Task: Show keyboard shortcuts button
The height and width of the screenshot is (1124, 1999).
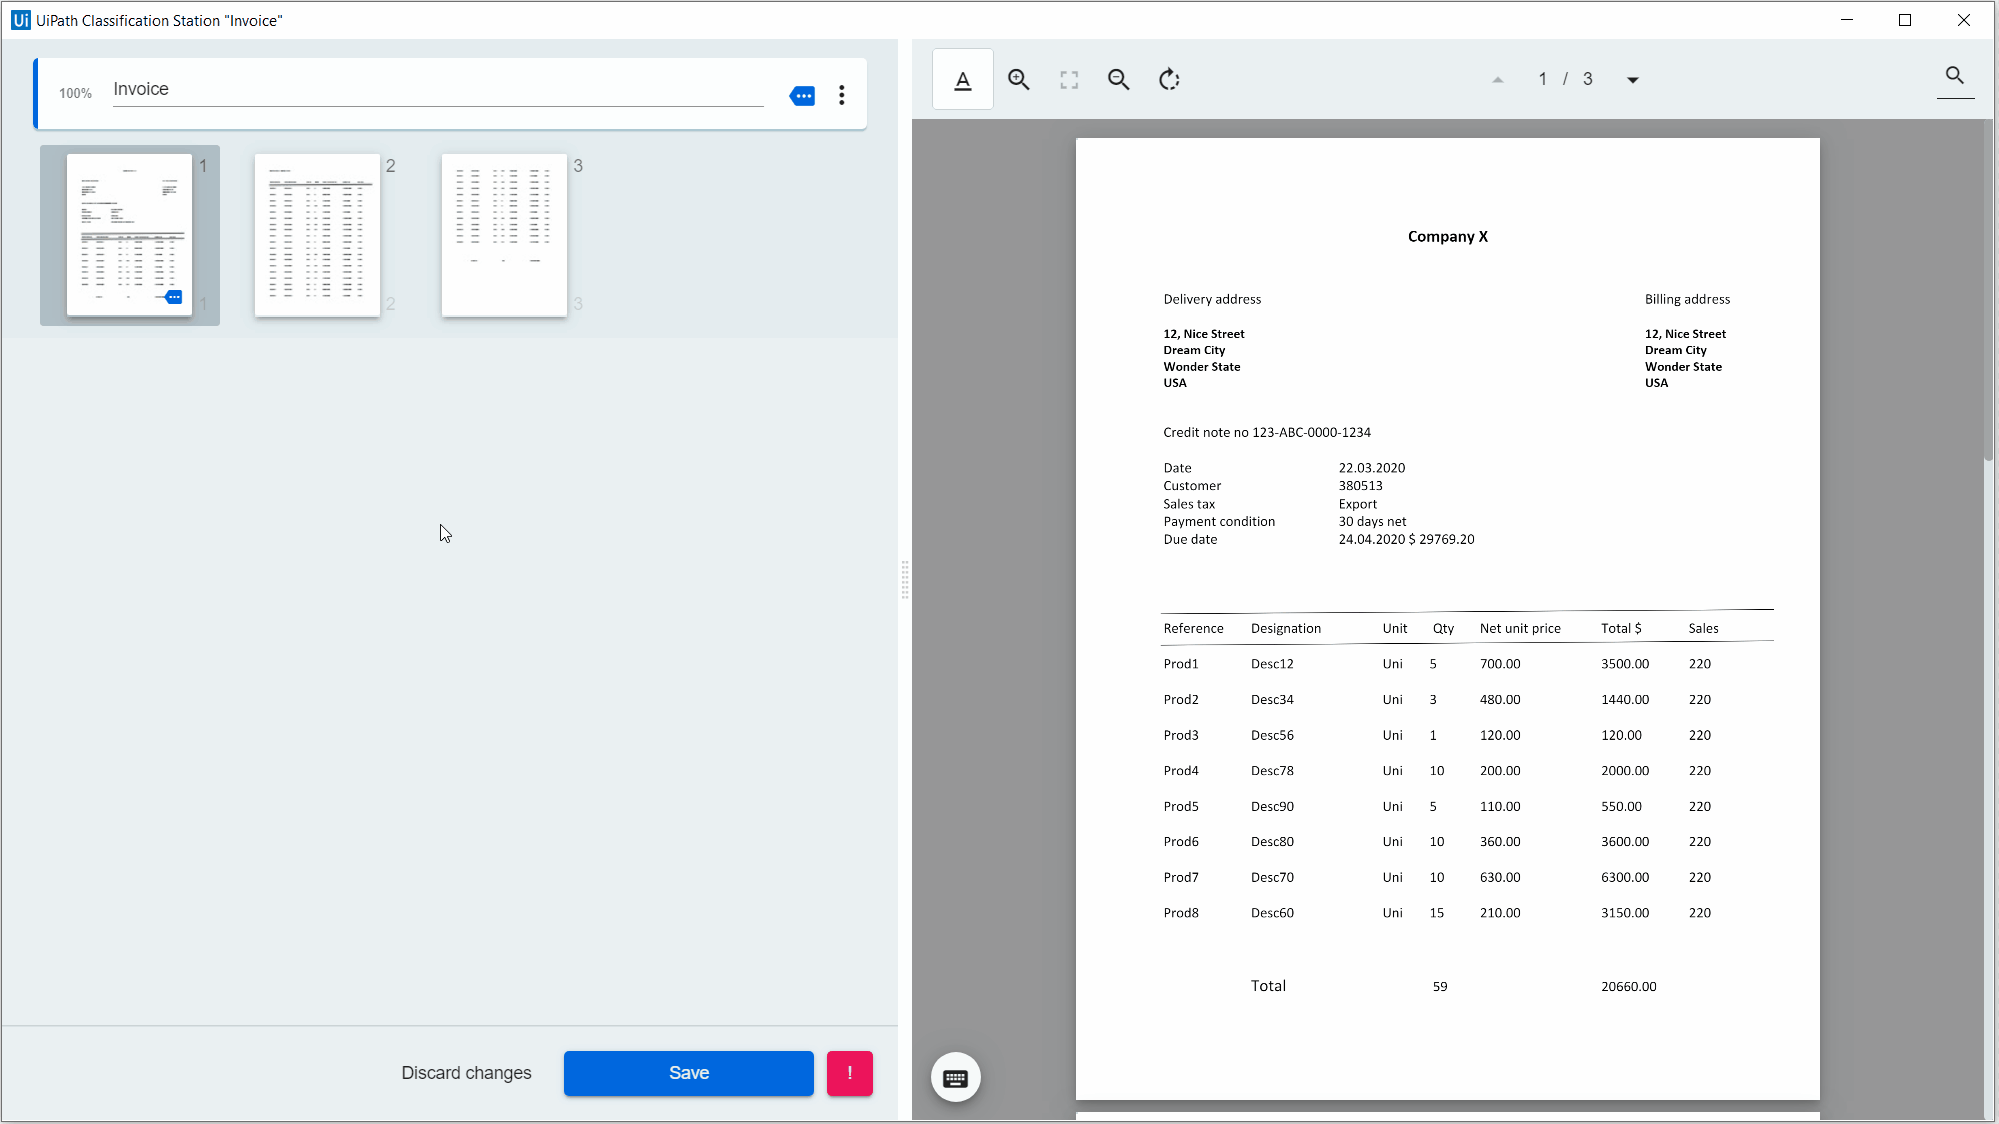Action: tap(955, 1077)
